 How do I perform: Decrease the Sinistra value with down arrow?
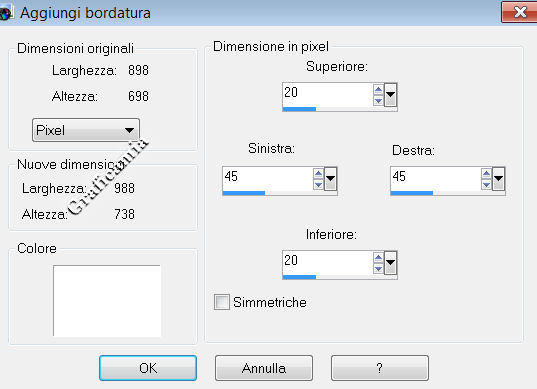pos(318,185)
